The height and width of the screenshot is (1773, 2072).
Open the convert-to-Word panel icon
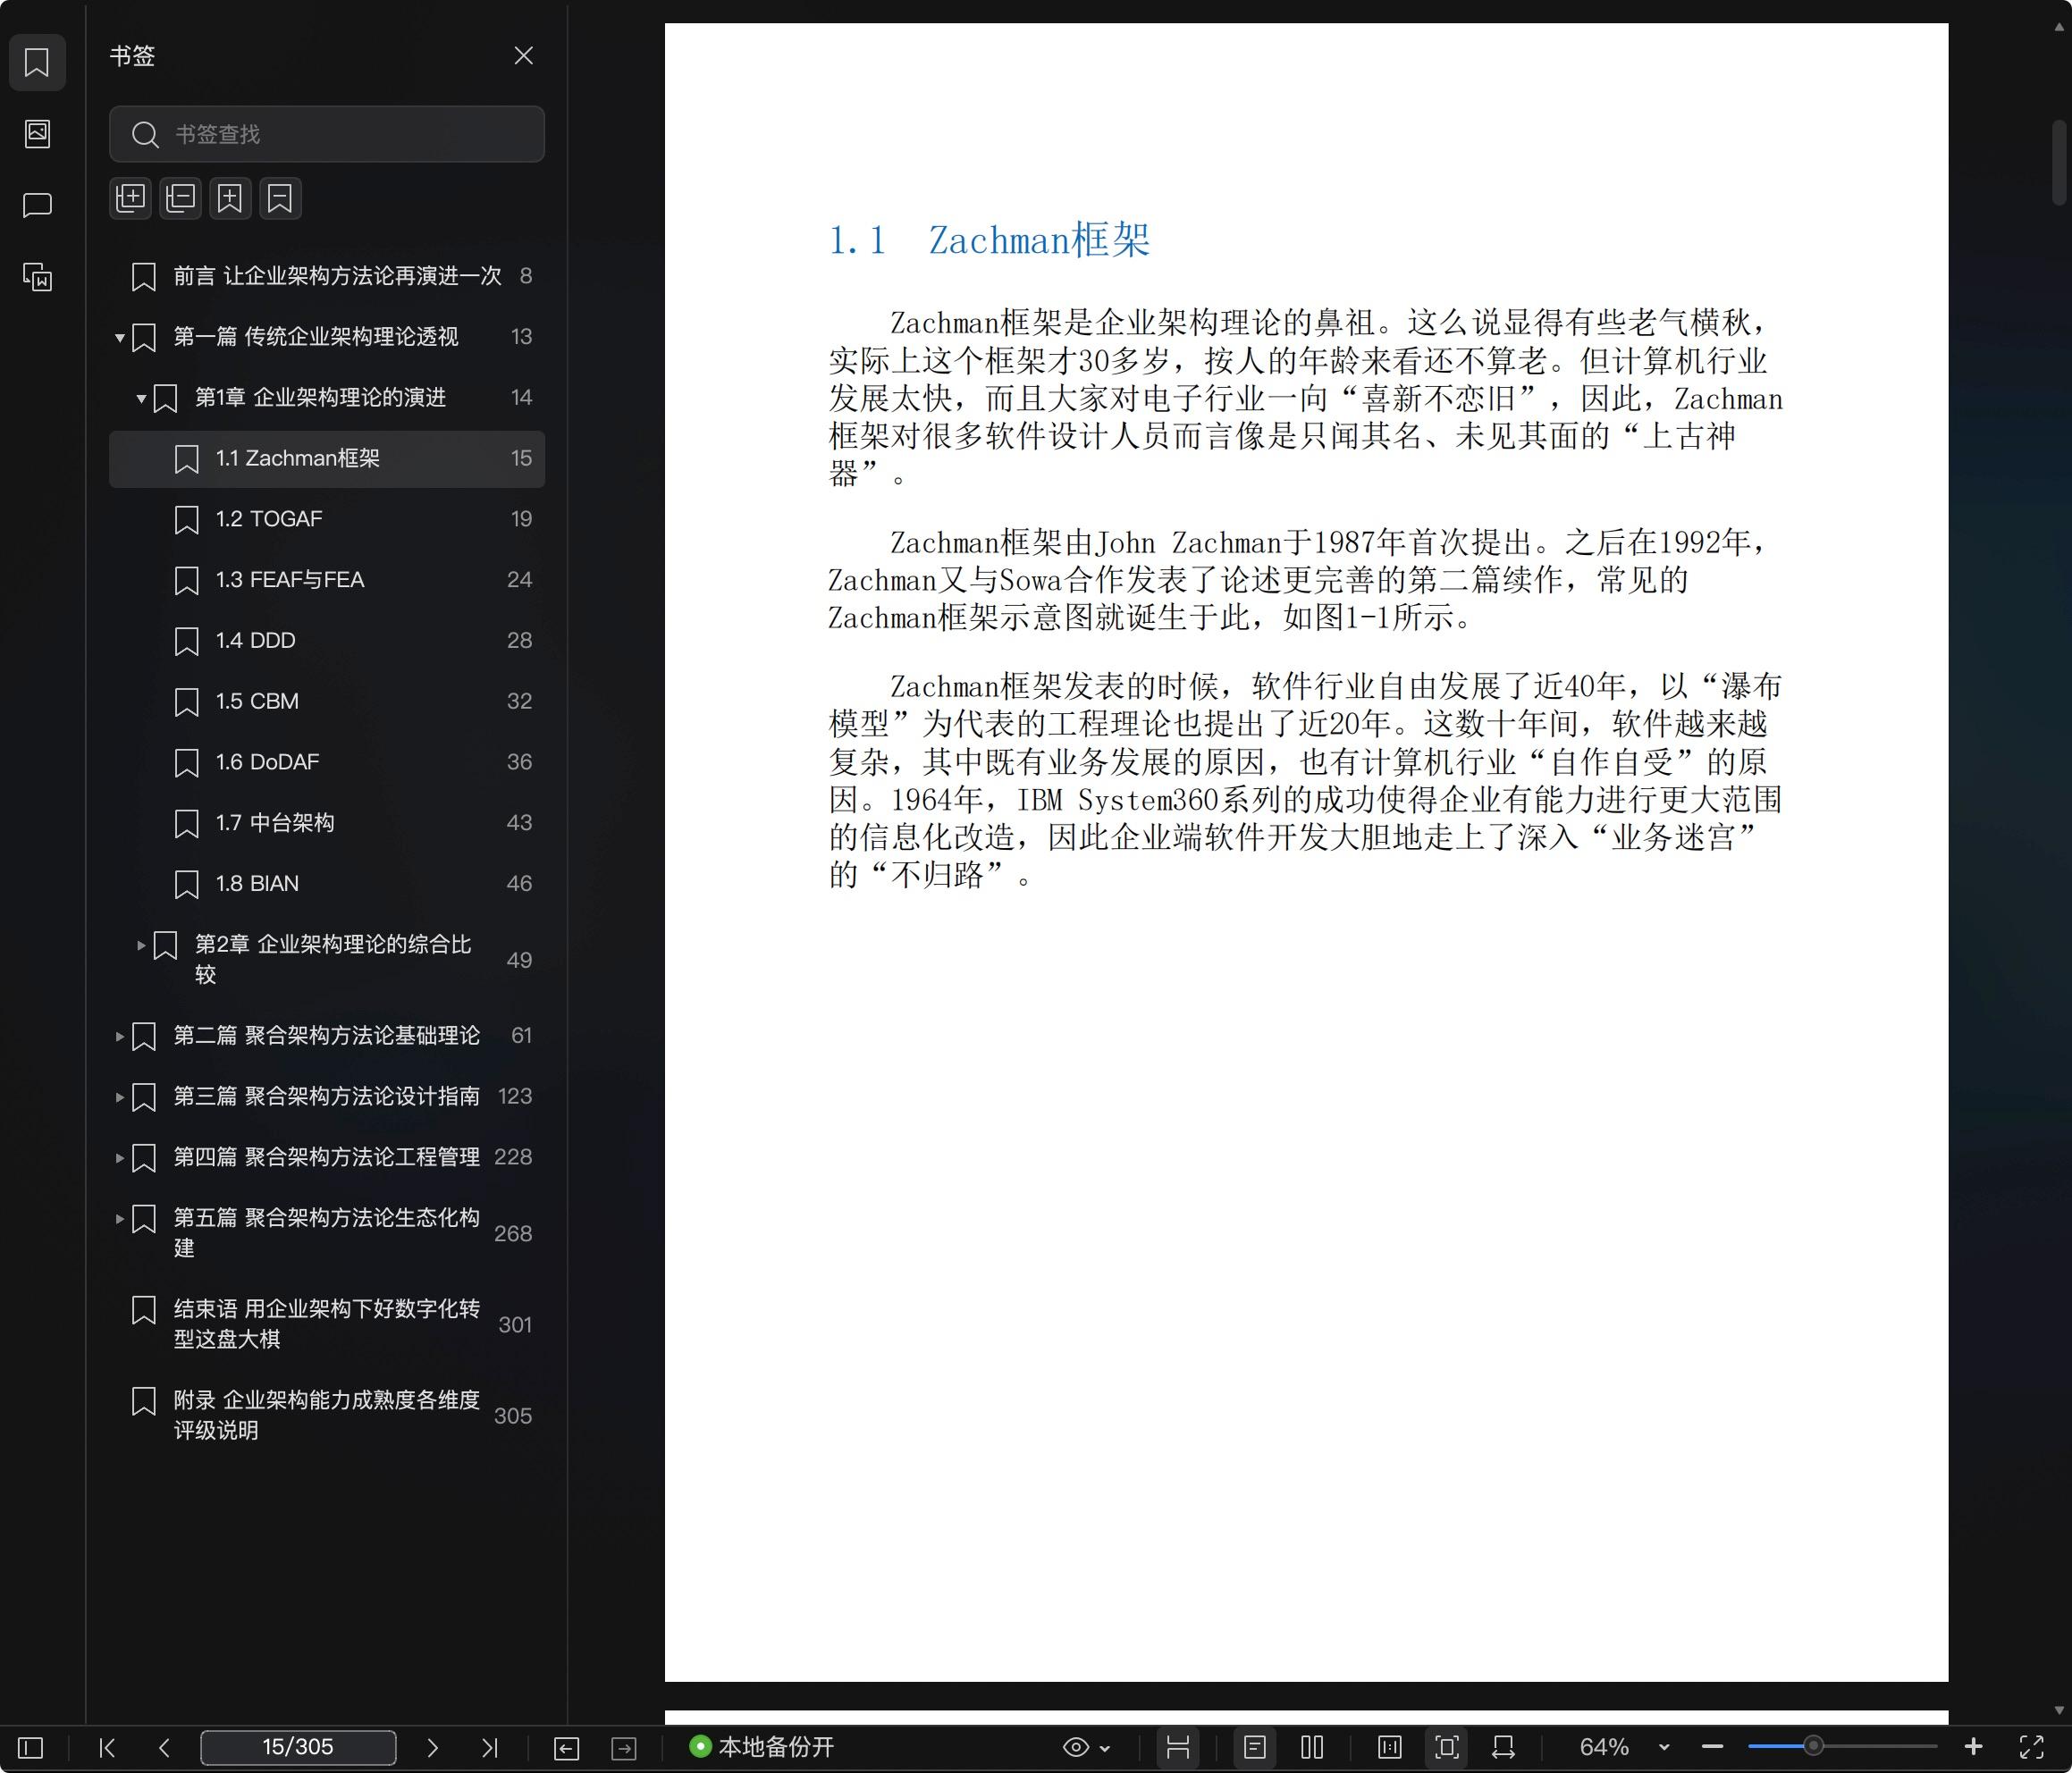point(37,277)
